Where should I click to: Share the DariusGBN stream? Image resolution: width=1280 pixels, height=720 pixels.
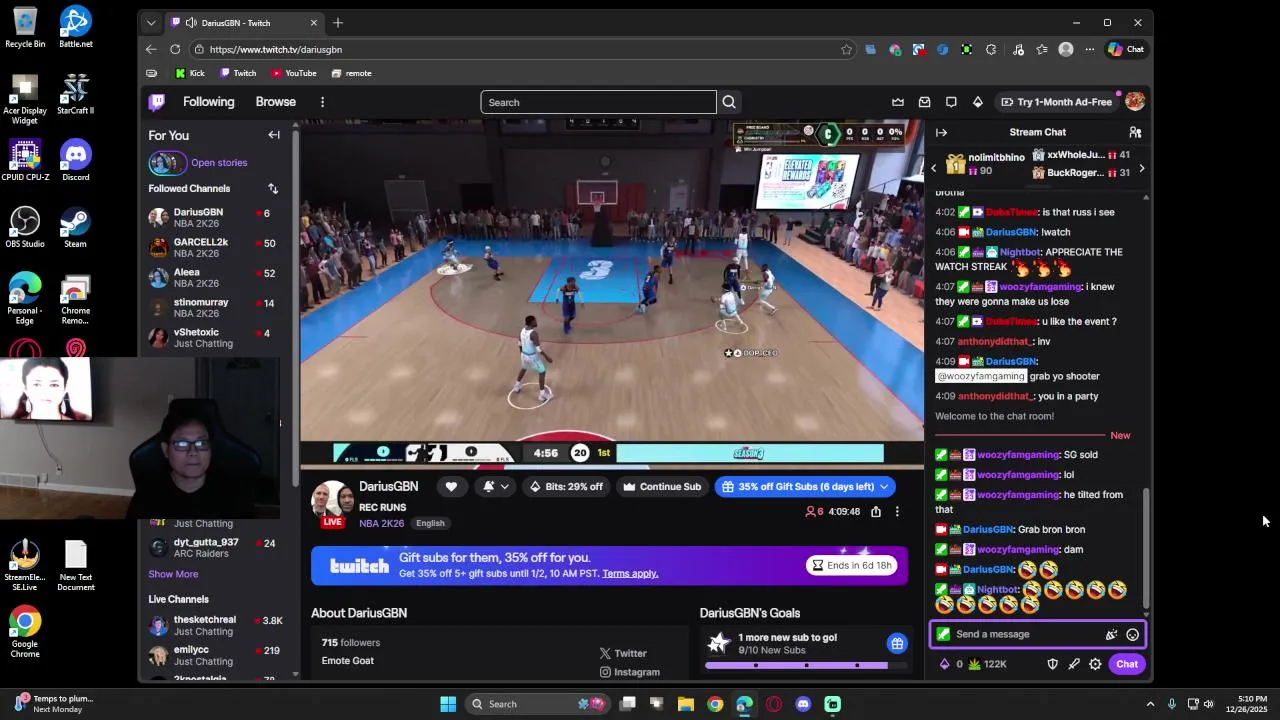pos(876,512)
